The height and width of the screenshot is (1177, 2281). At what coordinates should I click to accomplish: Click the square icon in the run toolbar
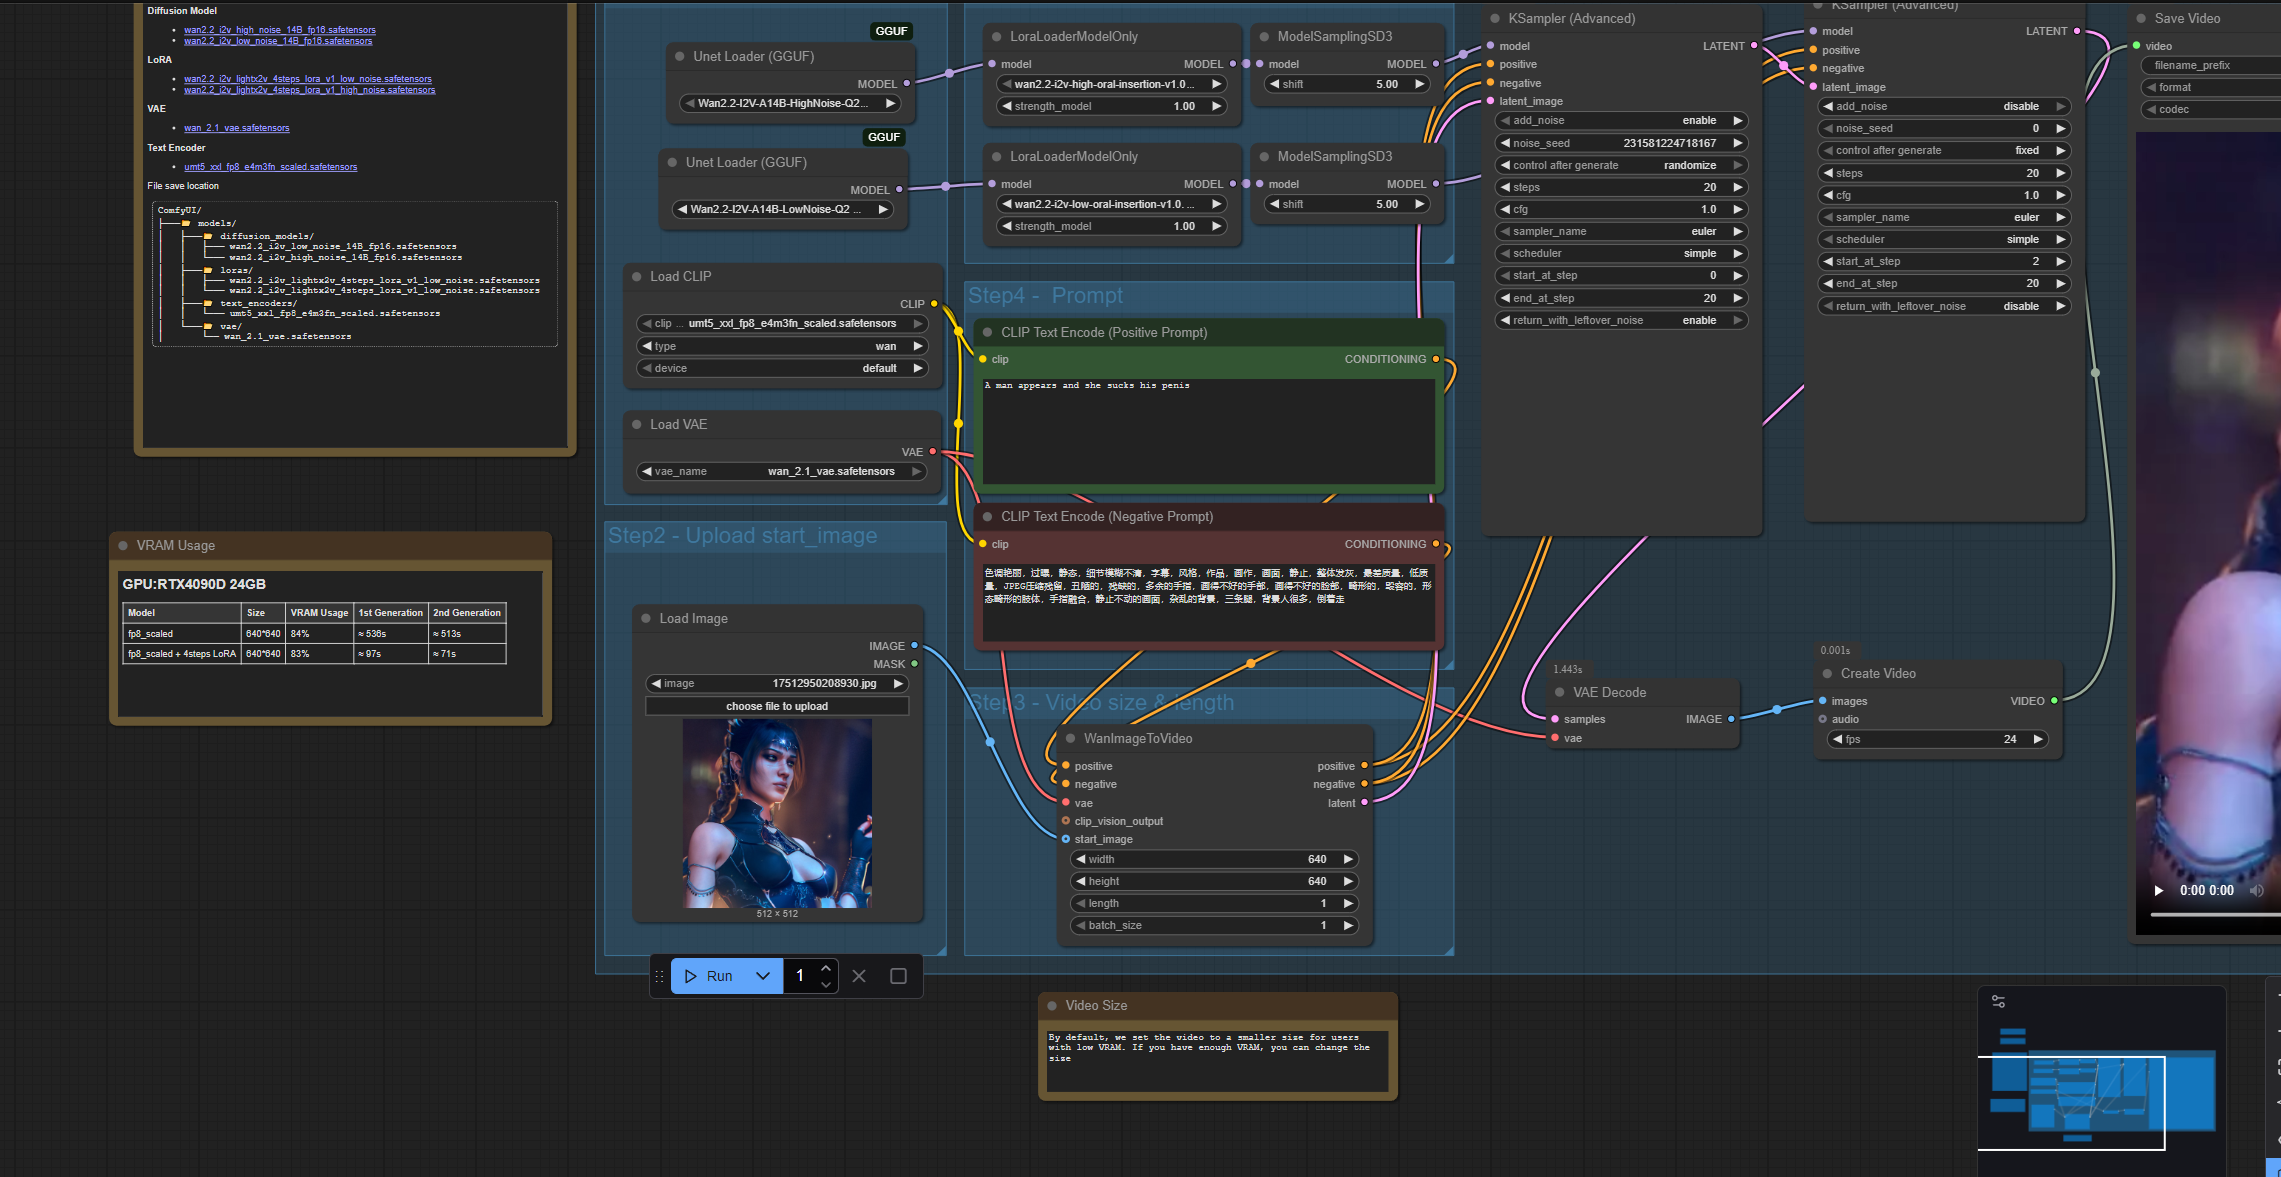pyautogui.click(x=898, y=976)
